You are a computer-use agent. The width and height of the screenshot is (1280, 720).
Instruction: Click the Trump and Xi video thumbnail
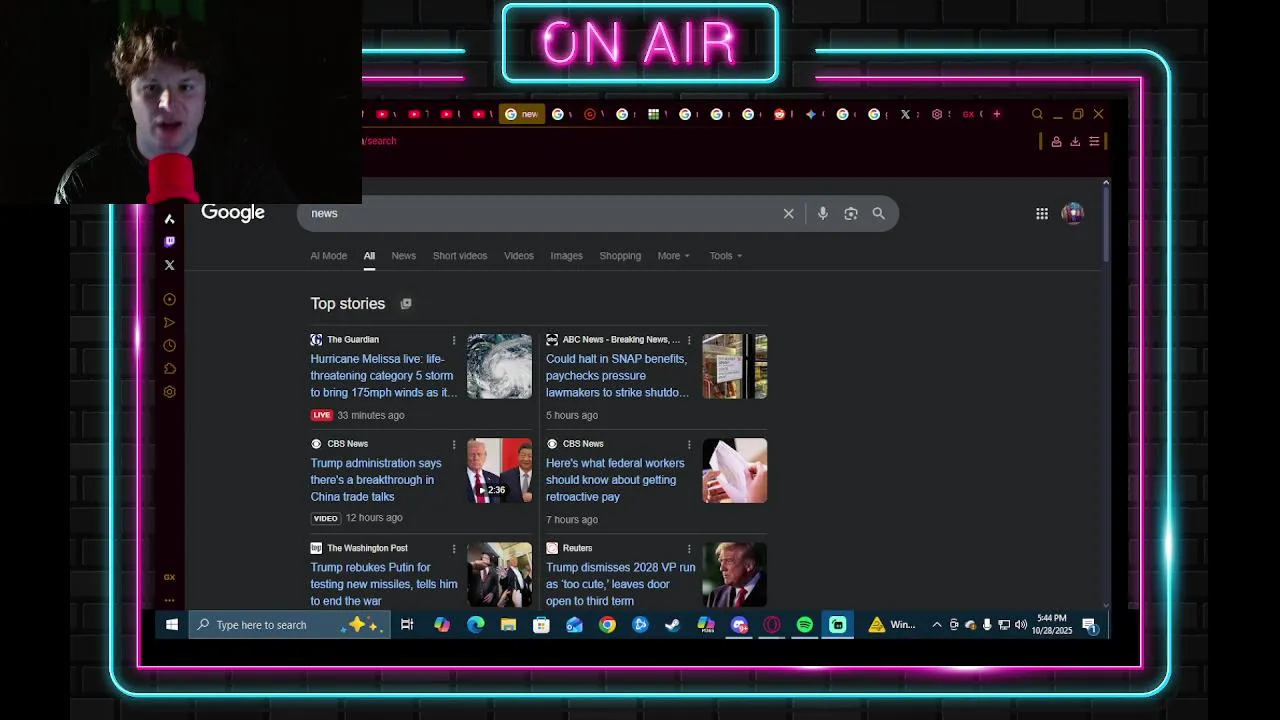click(x=499, y=470)
